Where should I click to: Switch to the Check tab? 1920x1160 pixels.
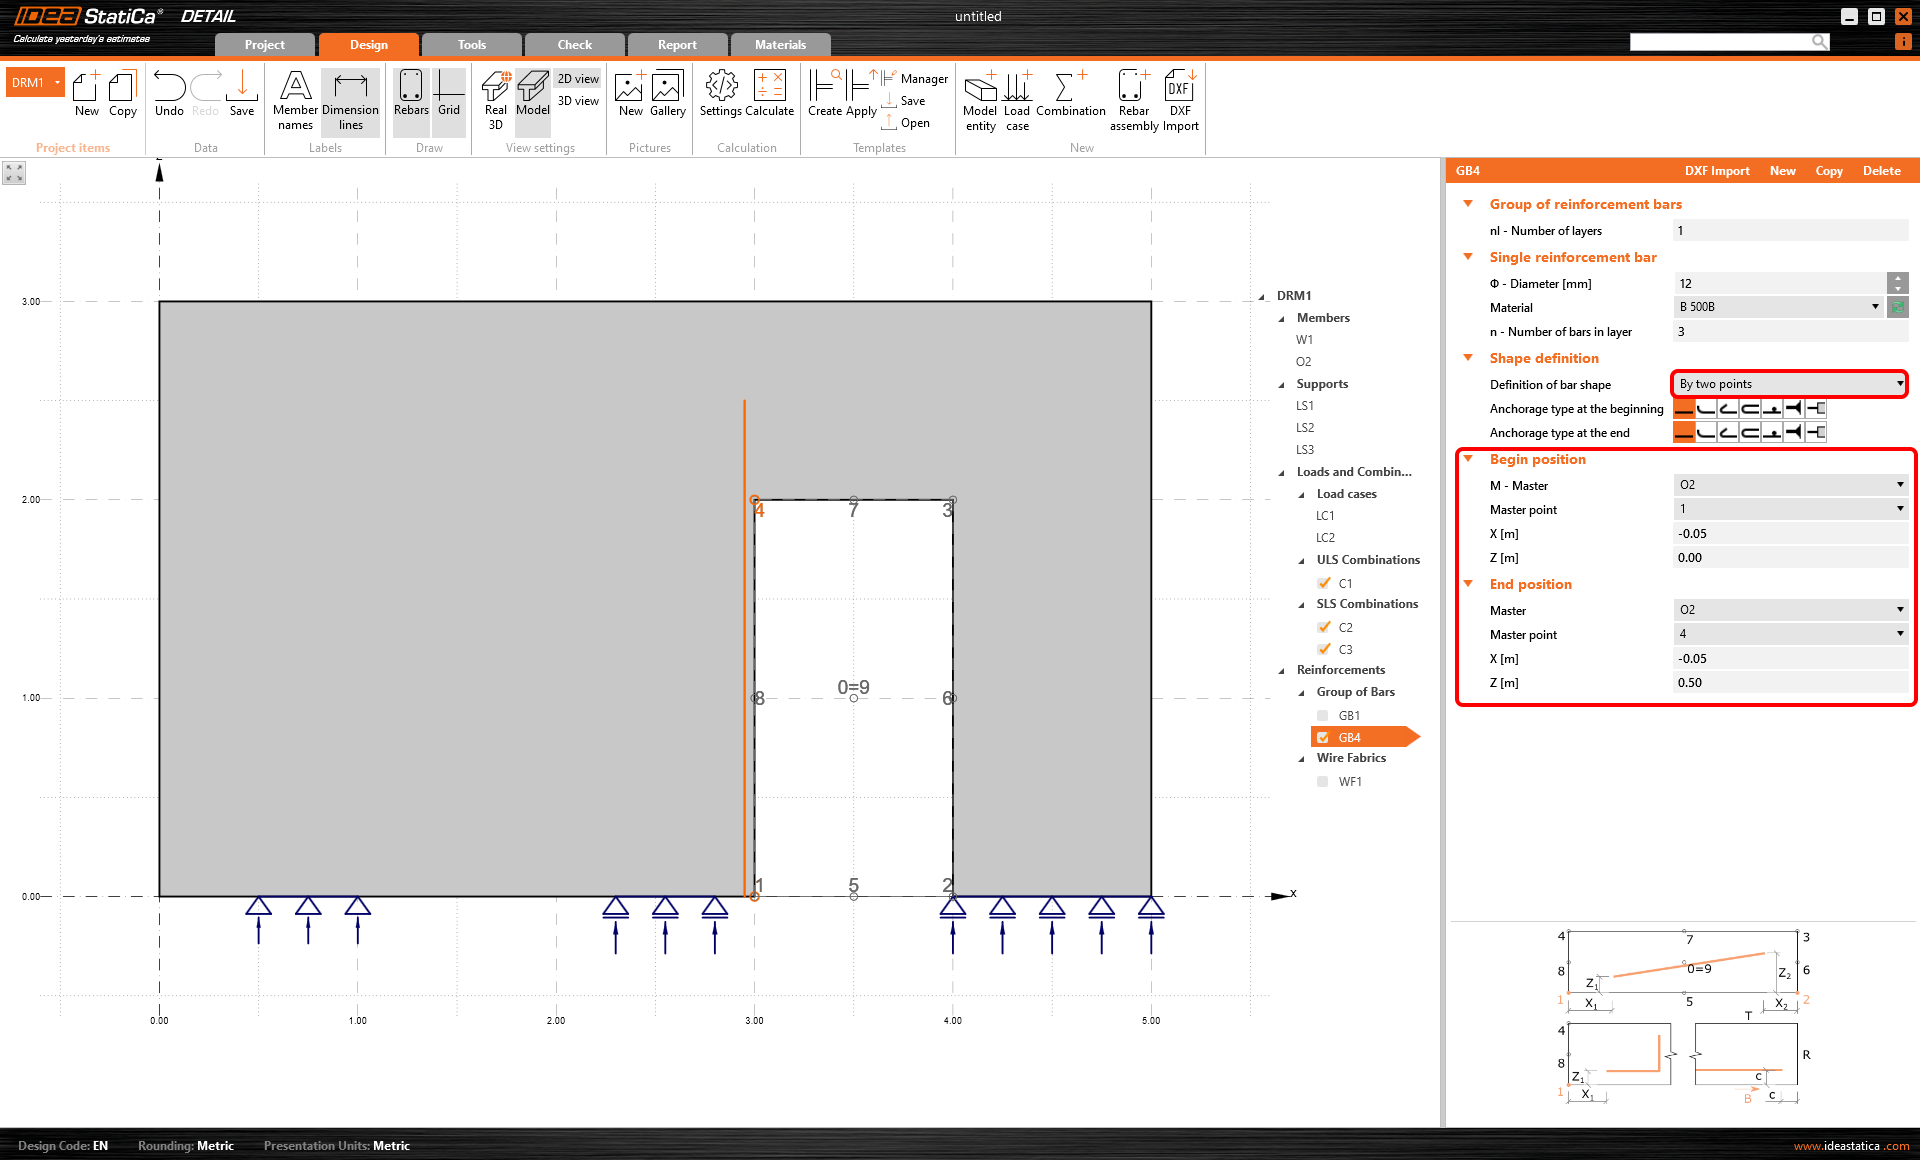coord(574,44)
